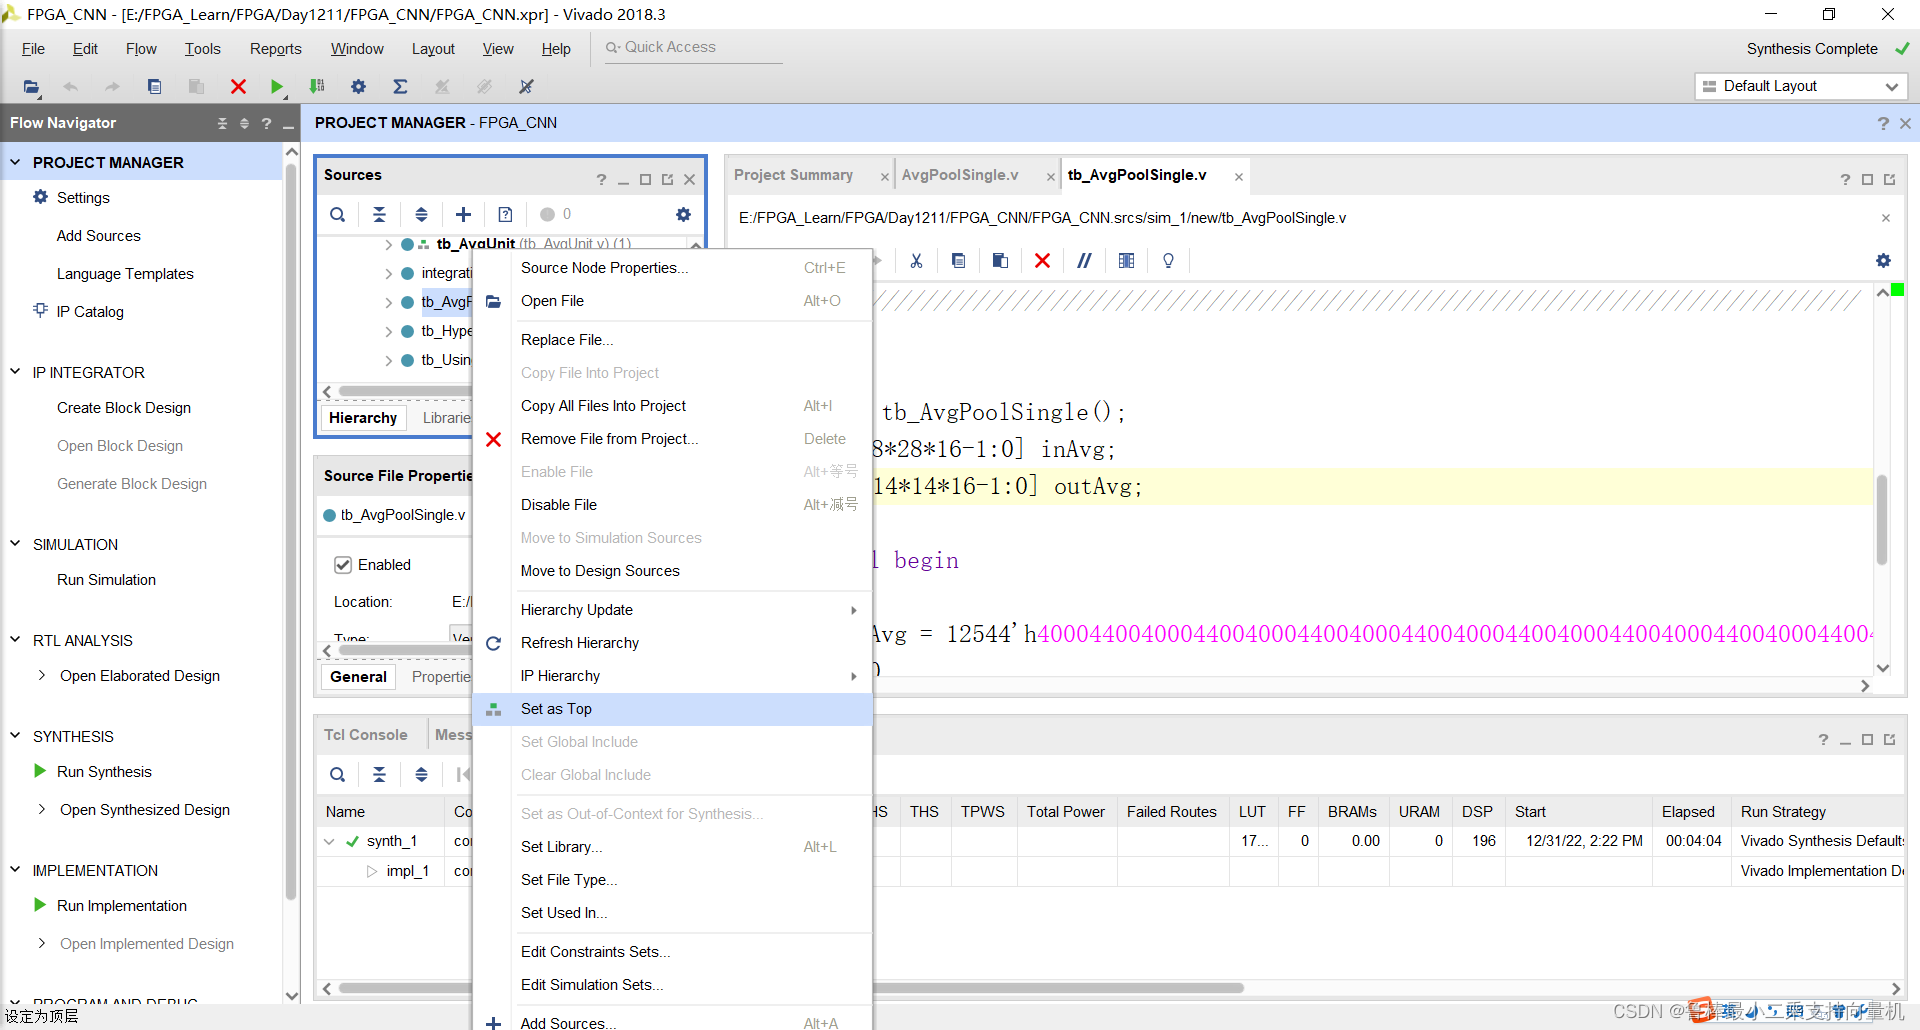Open Hierarchy Update submenu
Viewport: 1920px width, 1030px height.
click(x=672, y=610)
